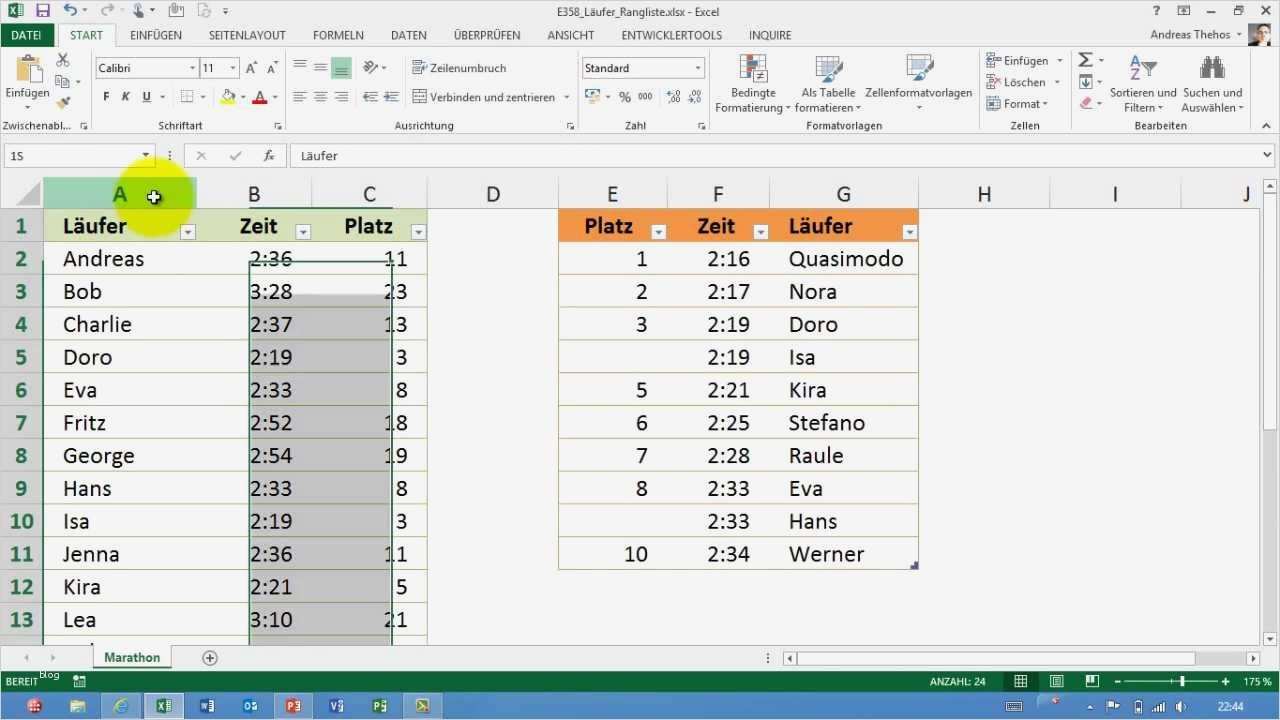Click the accounting number format icon

pyautogui.click(x=592, y=97)
